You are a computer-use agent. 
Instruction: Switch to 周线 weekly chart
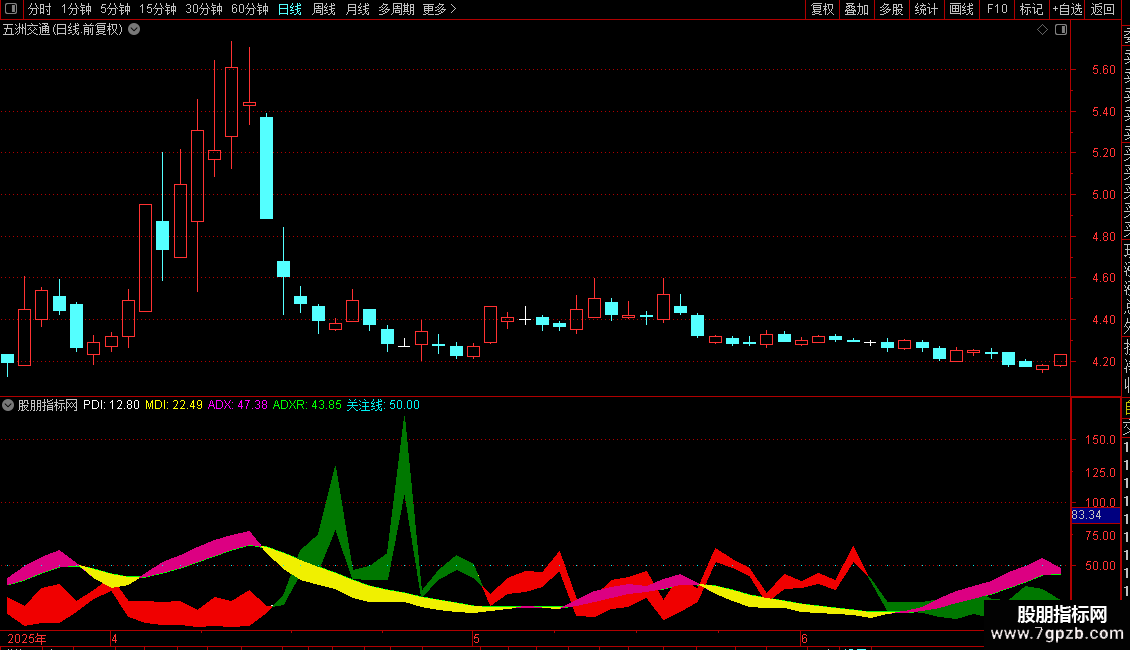coord(324,9)
